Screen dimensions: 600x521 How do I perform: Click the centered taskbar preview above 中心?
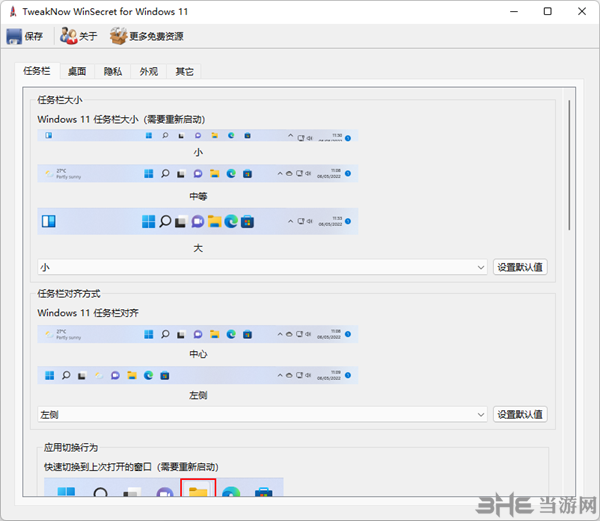pos(198,334)
